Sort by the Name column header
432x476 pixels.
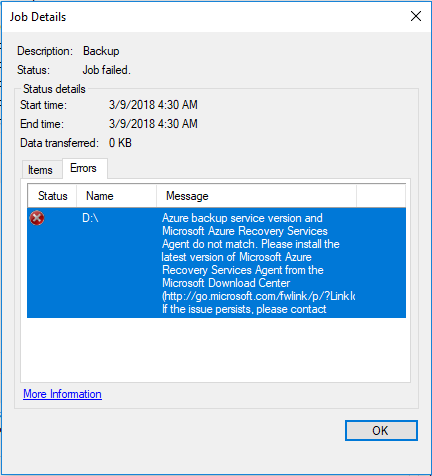116,196
